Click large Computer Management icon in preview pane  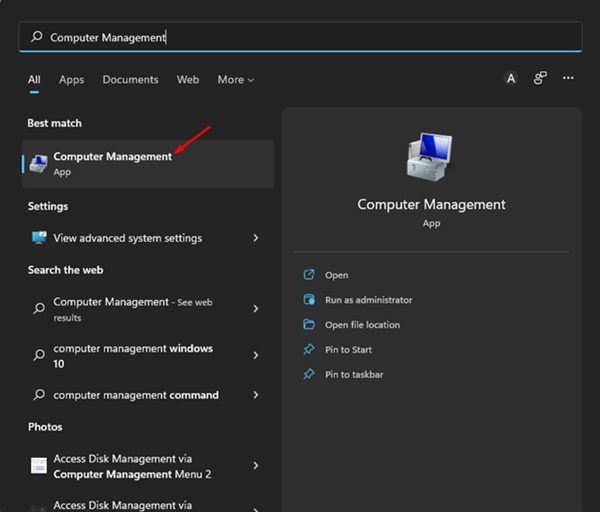[430, 157]
